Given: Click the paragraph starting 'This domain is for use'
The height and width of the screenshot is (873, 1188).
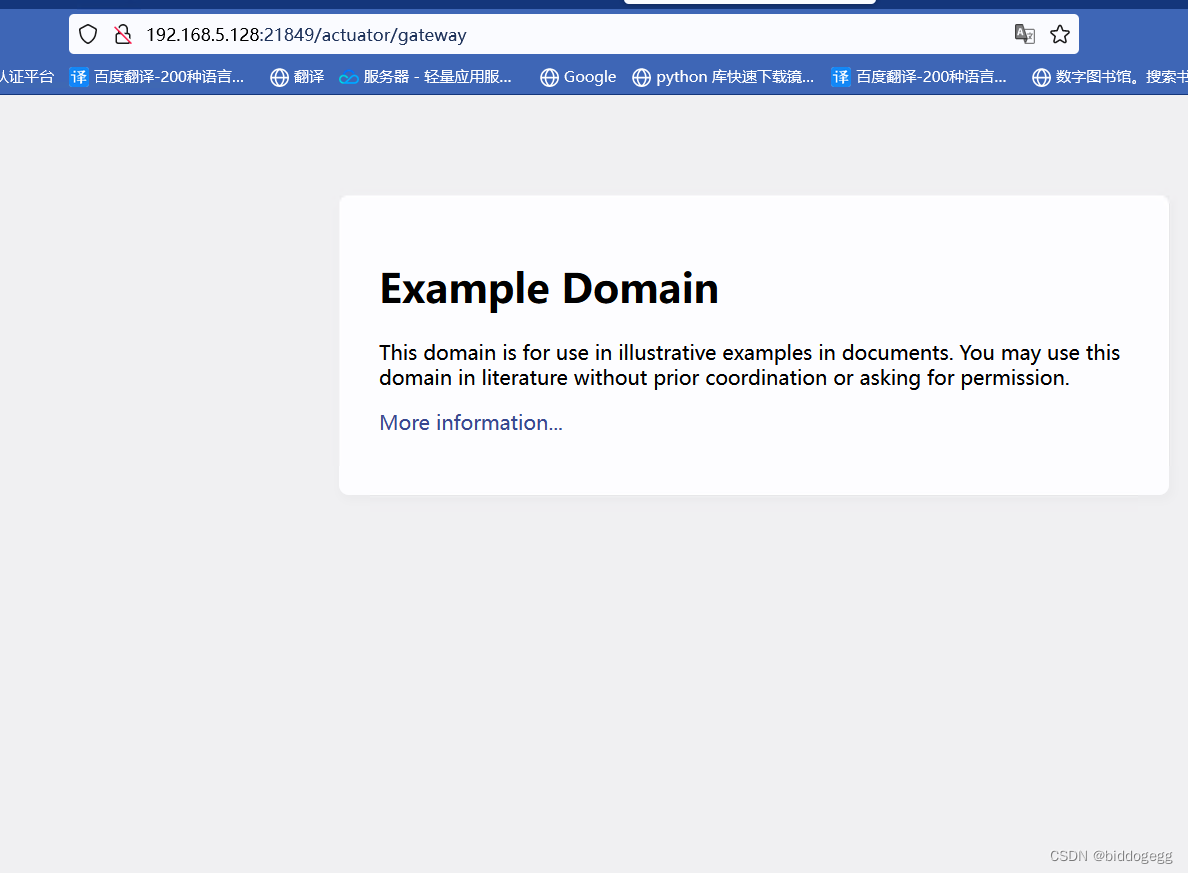Looking at the screenshot, I should 749,365.
